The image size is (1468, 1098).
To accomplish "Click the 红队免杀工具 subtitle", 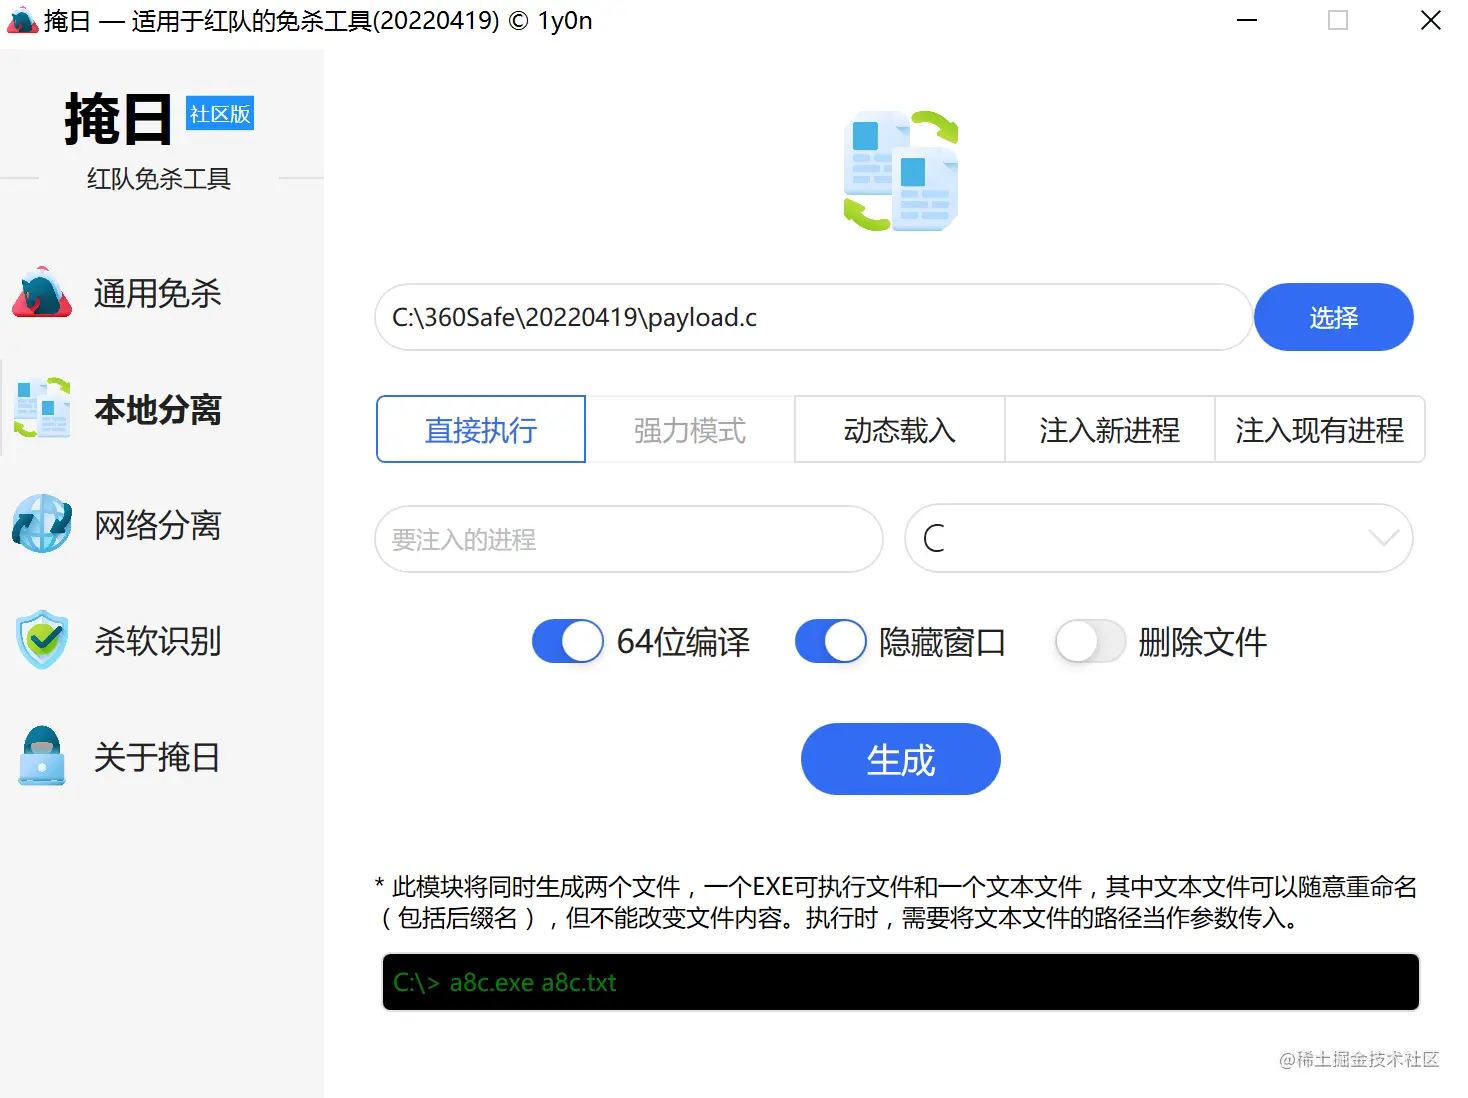I will pyautogui.click(x=159, y=178).
